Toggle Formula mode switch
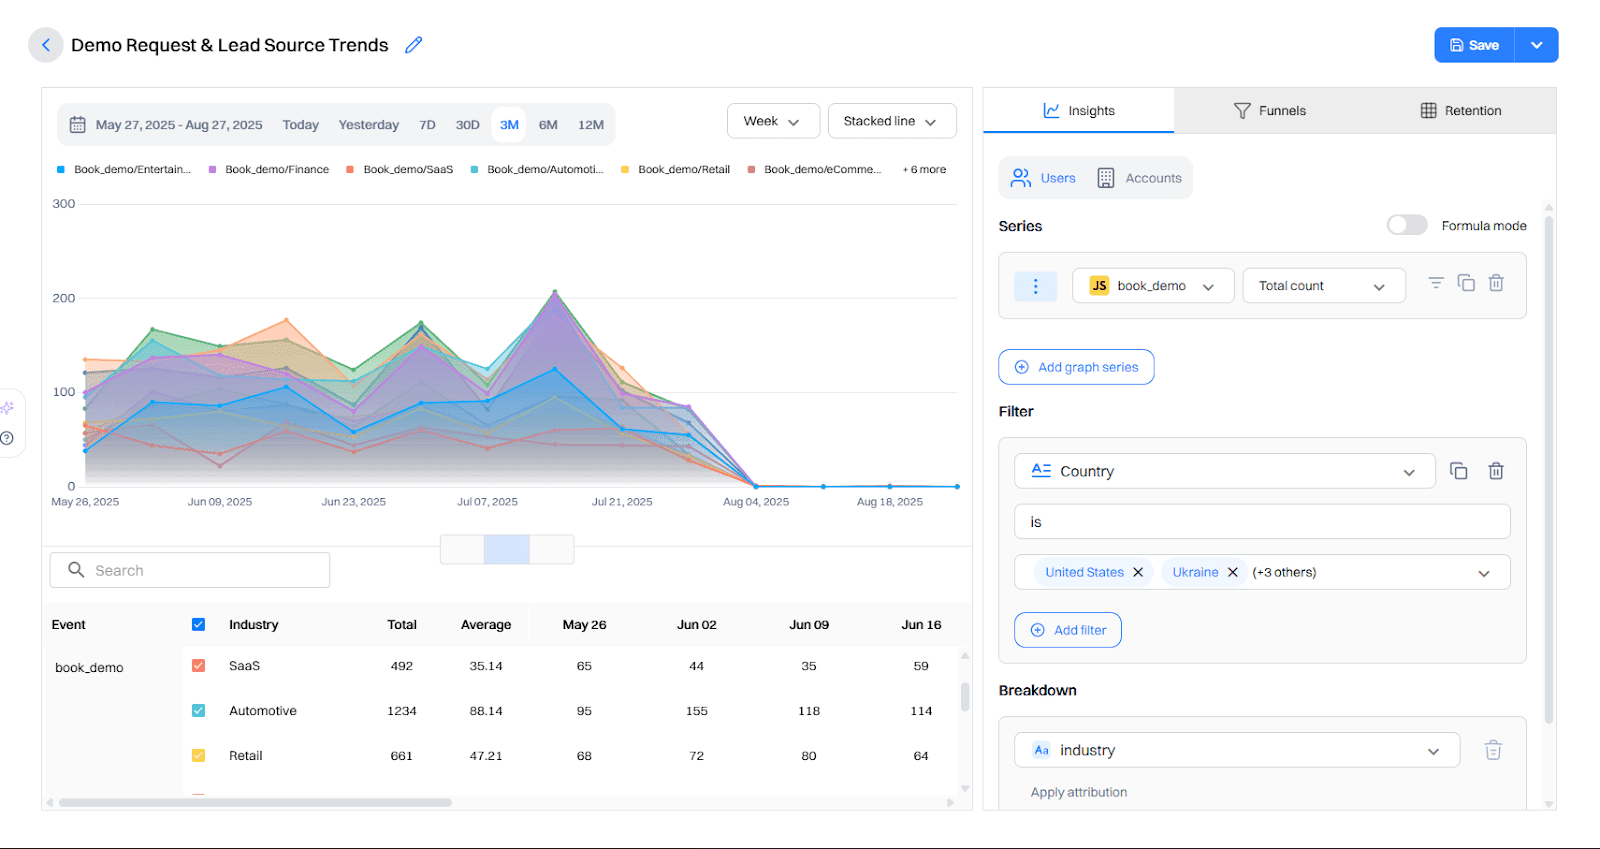 tap(1406, 225)
